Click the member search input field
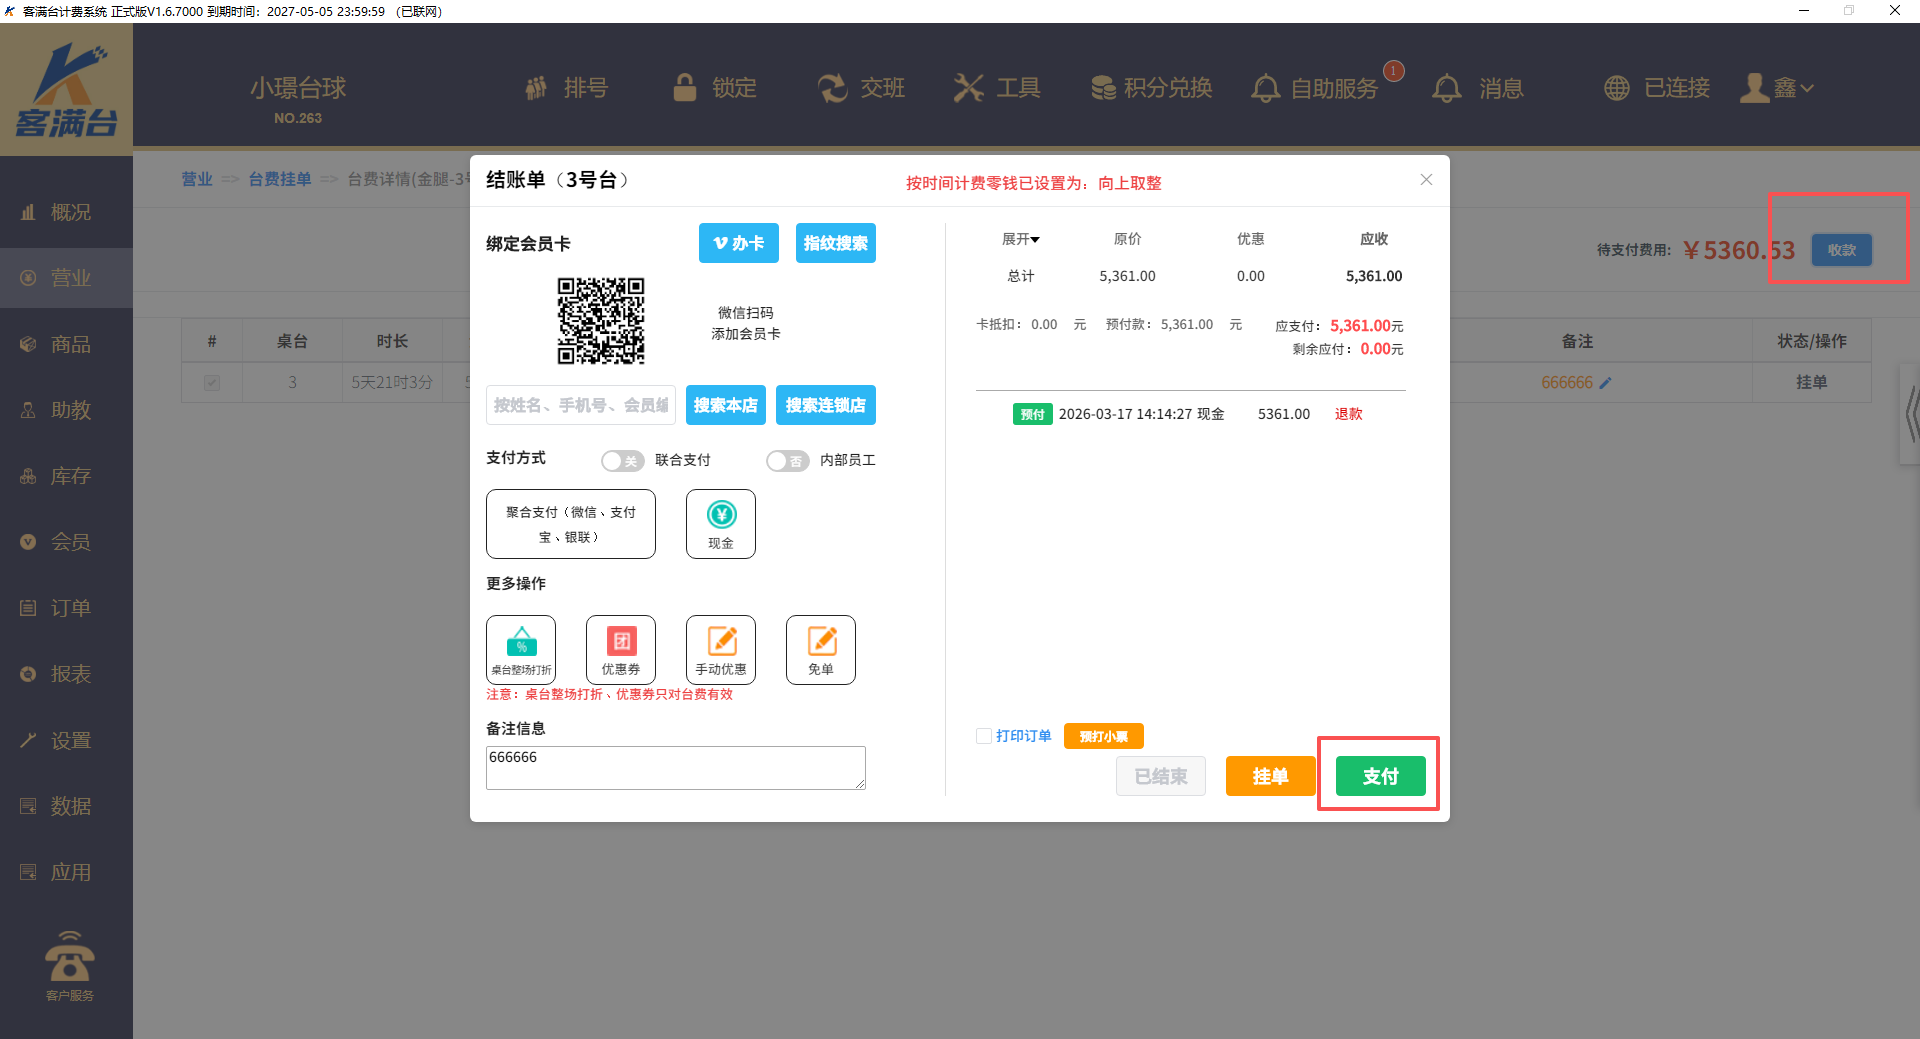This screenshot has height=1039, width=1920. 580,405
